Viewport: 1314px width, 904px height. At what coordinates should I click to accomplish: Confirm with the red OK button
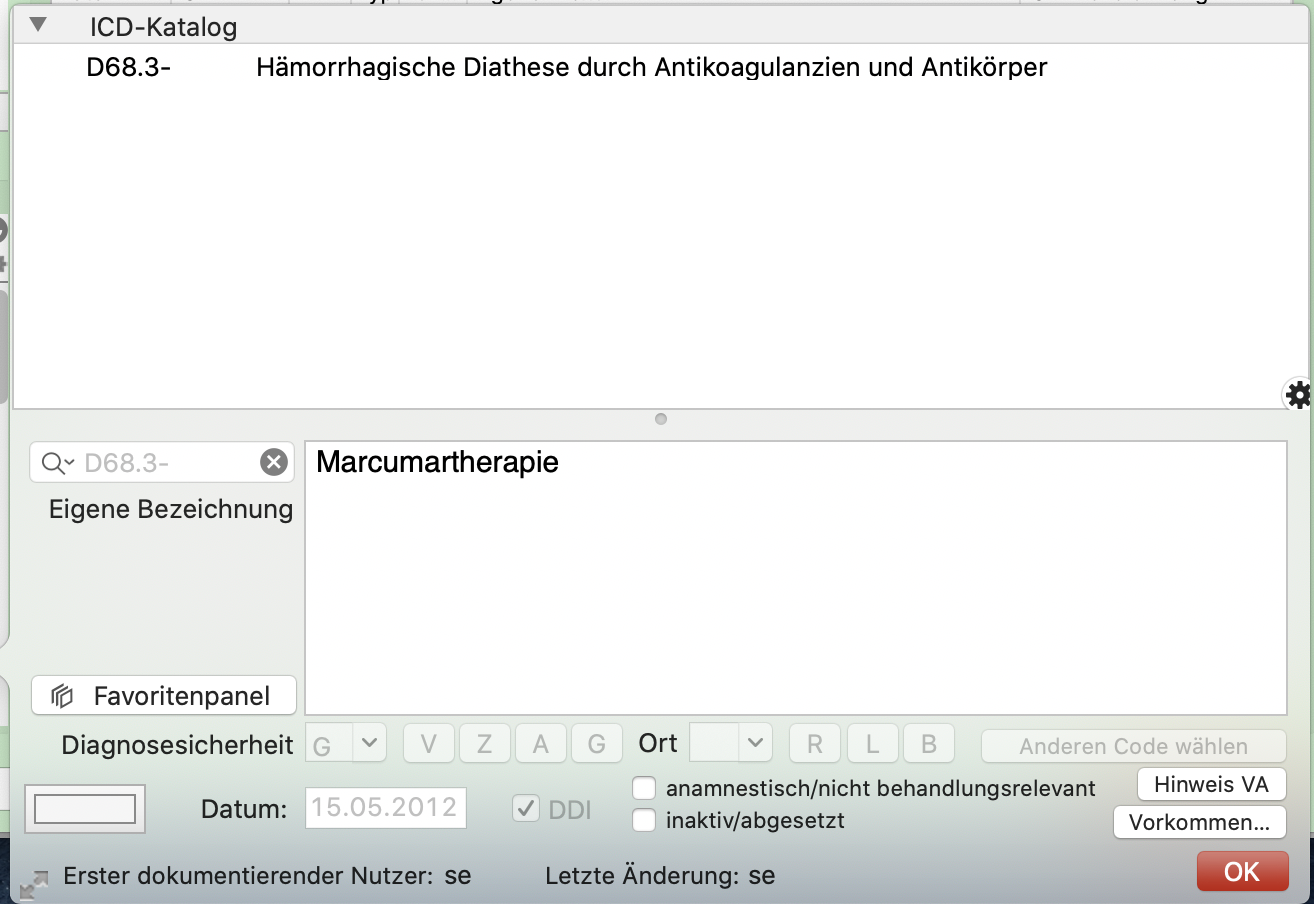click(x=1242, y=871)
